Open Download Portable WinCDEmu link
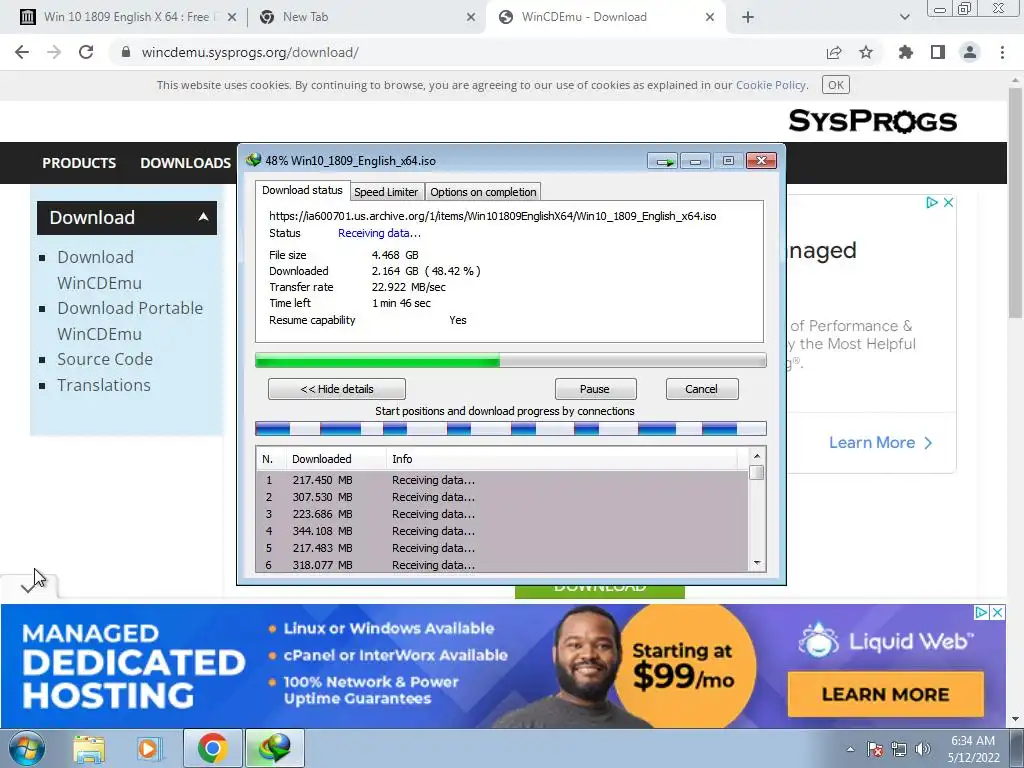This screenshot has width=1024, height=768. [x=130, y=321]
